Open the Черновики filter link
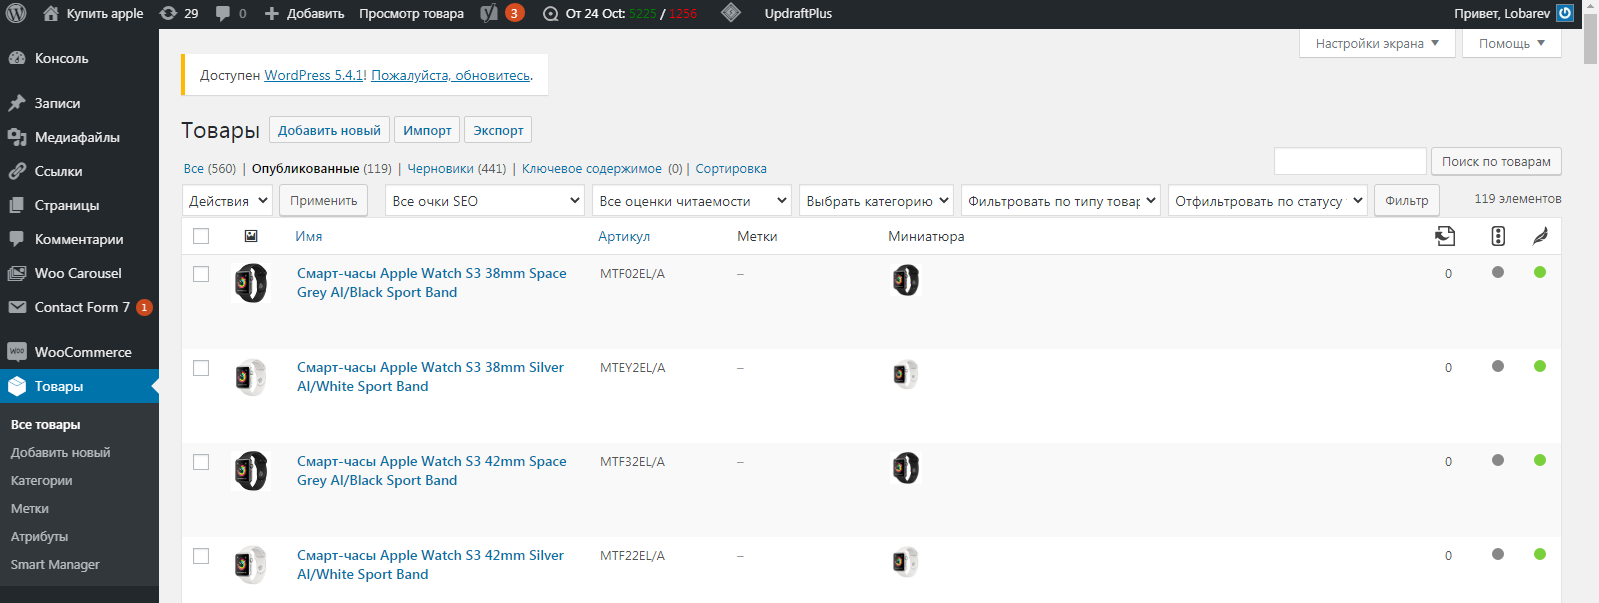The height and width of the screenshot is (603, 1599). pos(440,169)
